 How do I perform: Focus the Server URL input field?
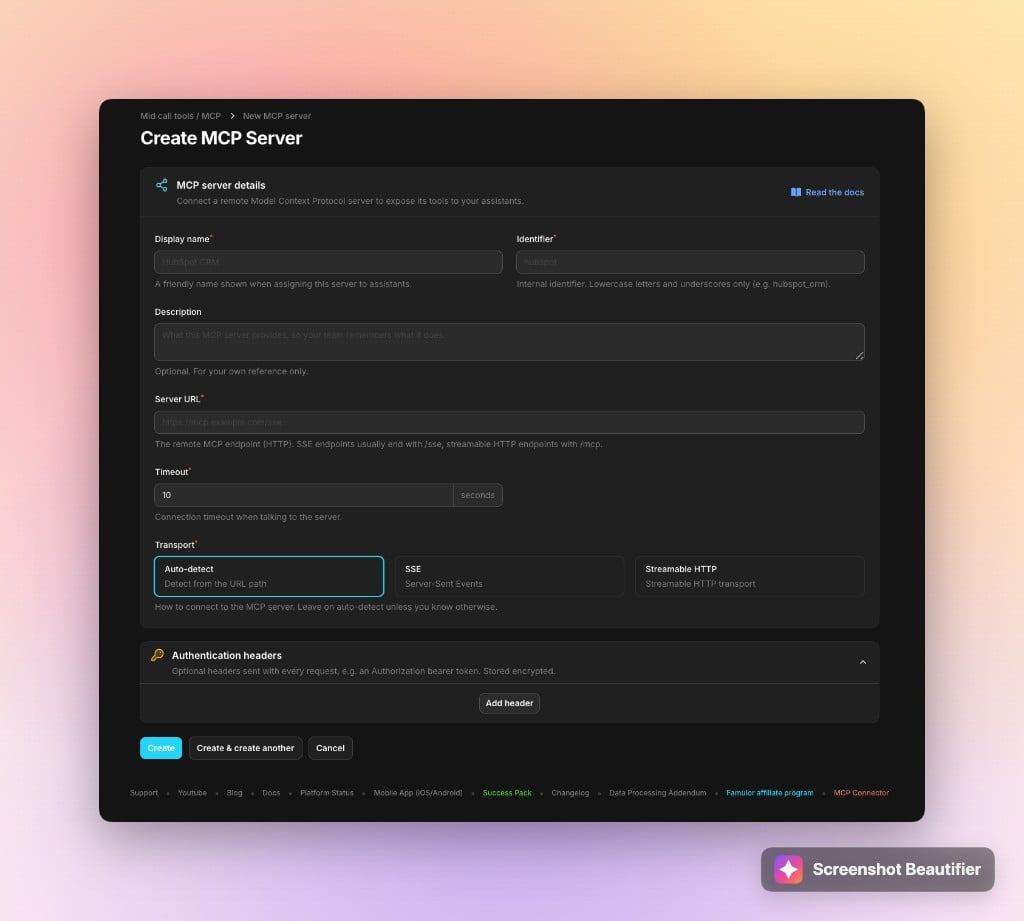pos(509,422)
